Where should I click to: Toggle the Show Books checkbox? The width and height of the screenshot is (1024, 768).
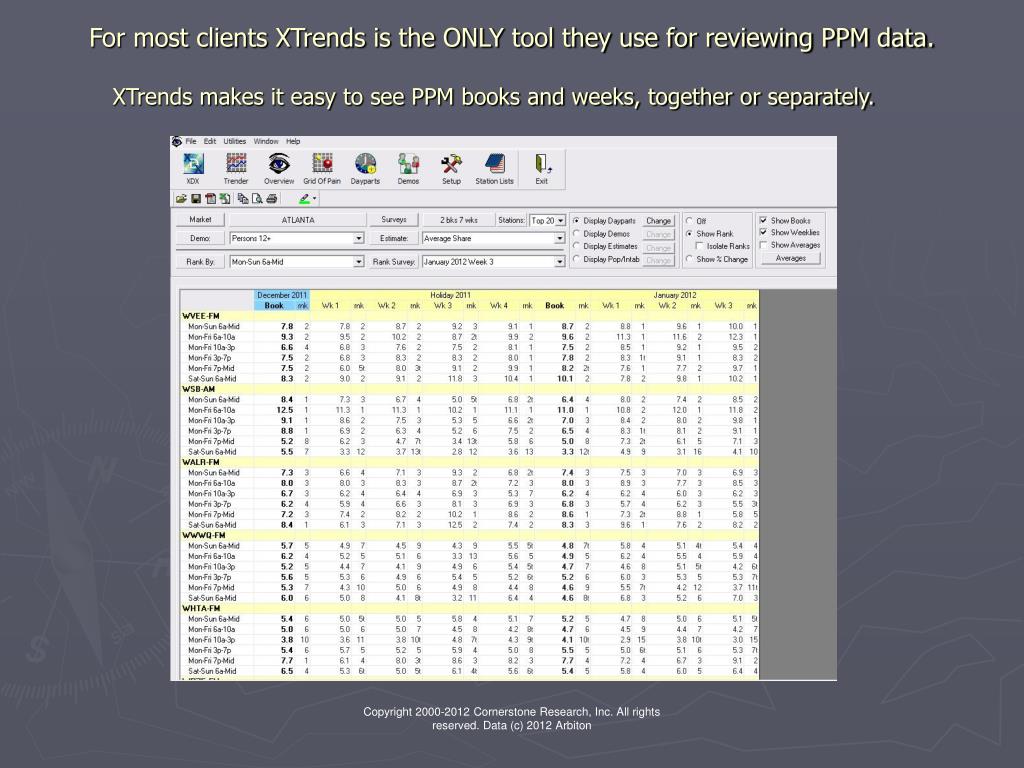(763, 221)
